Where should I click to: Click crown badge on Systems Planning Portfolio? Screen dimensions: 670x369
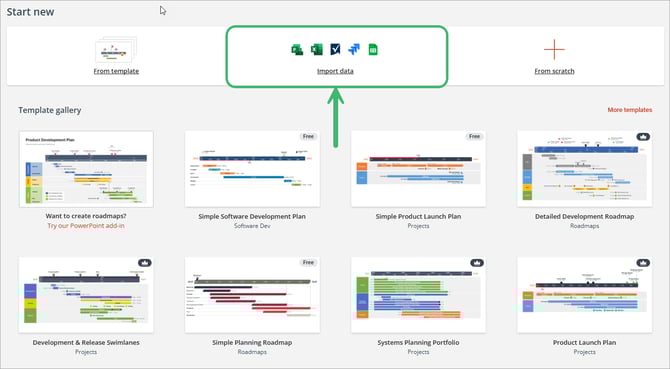pyautogui.click(x=477, y=263)
